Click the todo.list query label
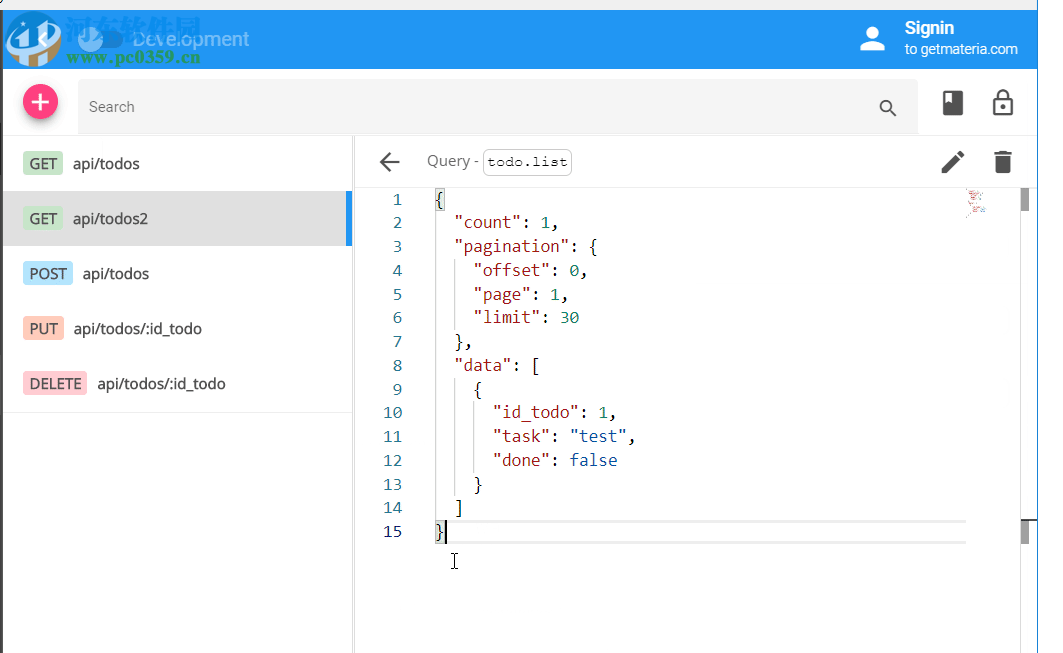Viewport: 1063px width, 653px height. [527, 162]
